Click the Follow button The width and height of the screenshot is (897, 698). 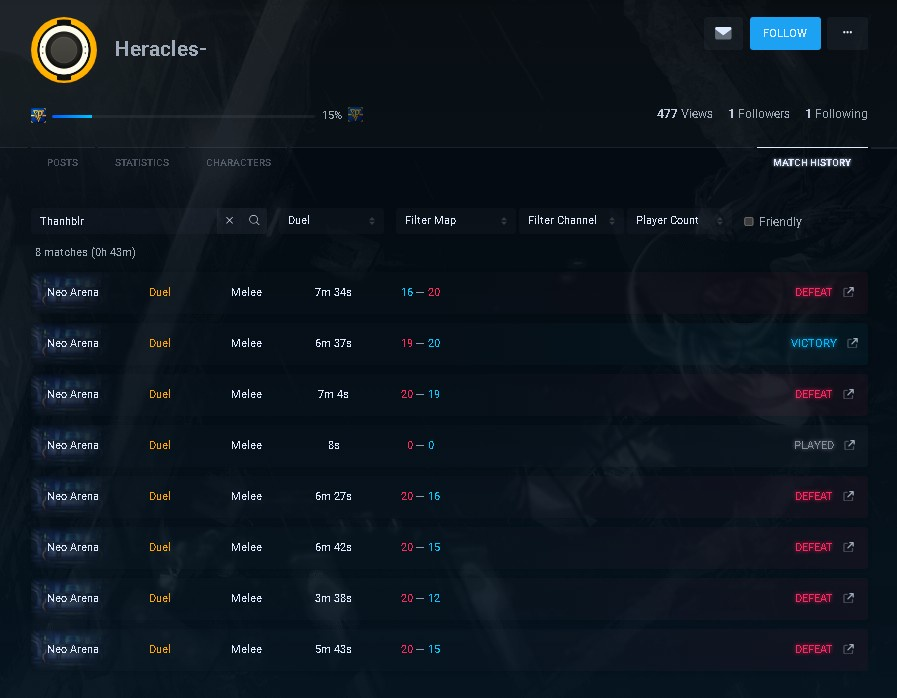tap(784, 33)
